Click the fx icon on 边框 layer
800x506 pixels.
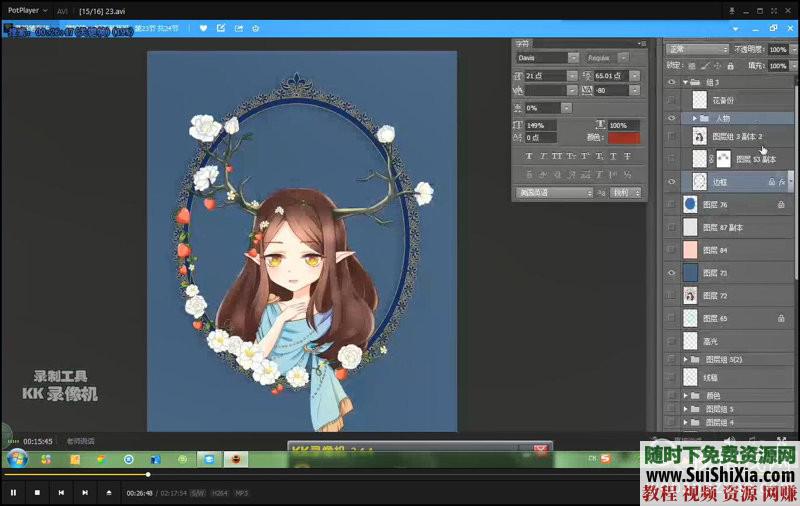[782, 182]
